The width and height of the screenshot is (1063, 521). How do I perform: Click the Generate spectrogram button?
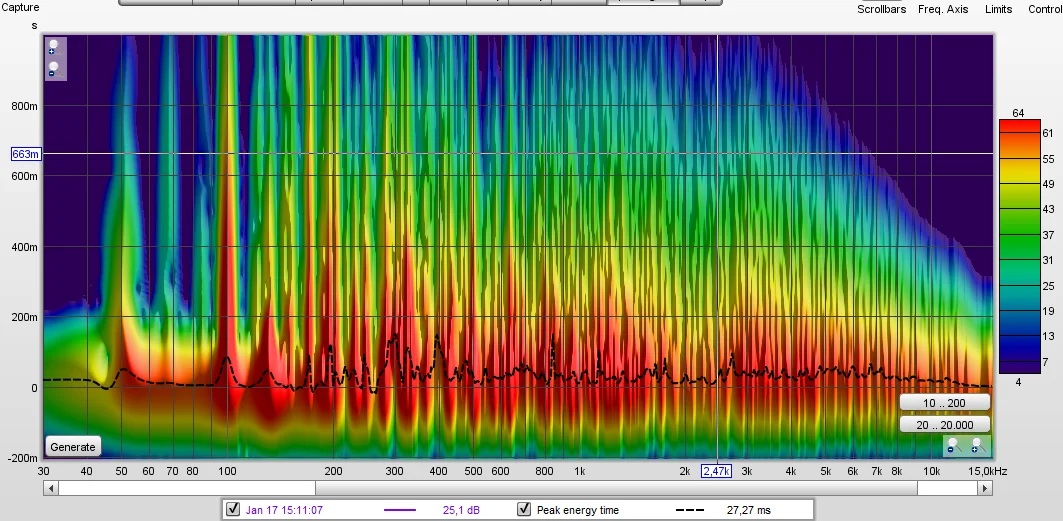(x=73, y=447)
